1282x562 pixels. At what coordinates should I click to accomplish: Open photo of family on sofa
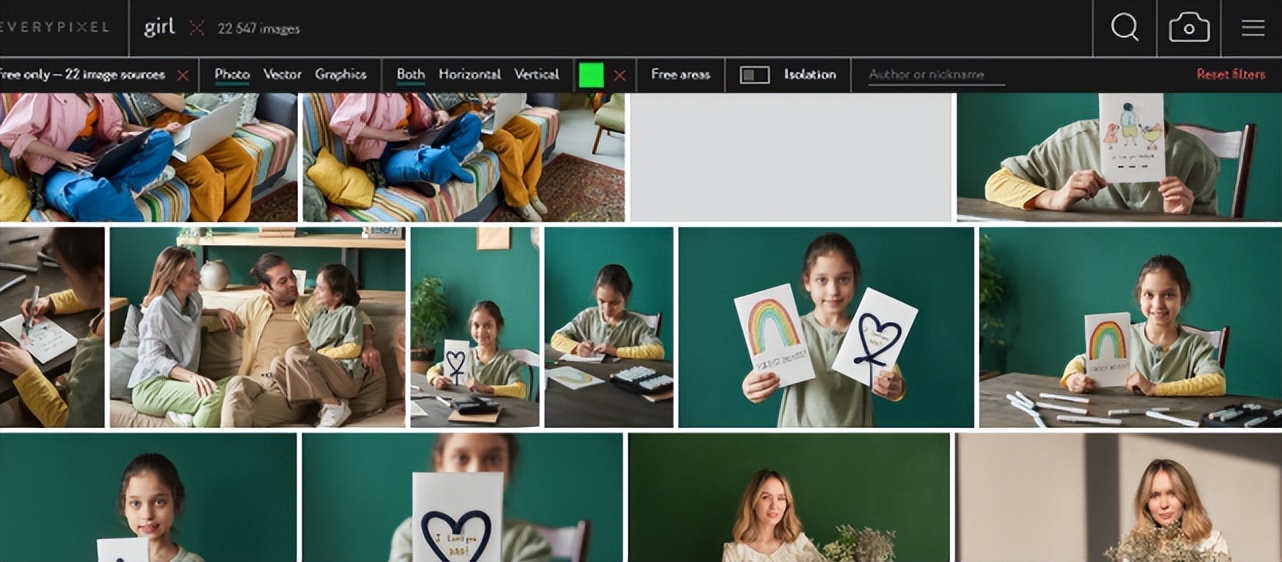(257, 327)
